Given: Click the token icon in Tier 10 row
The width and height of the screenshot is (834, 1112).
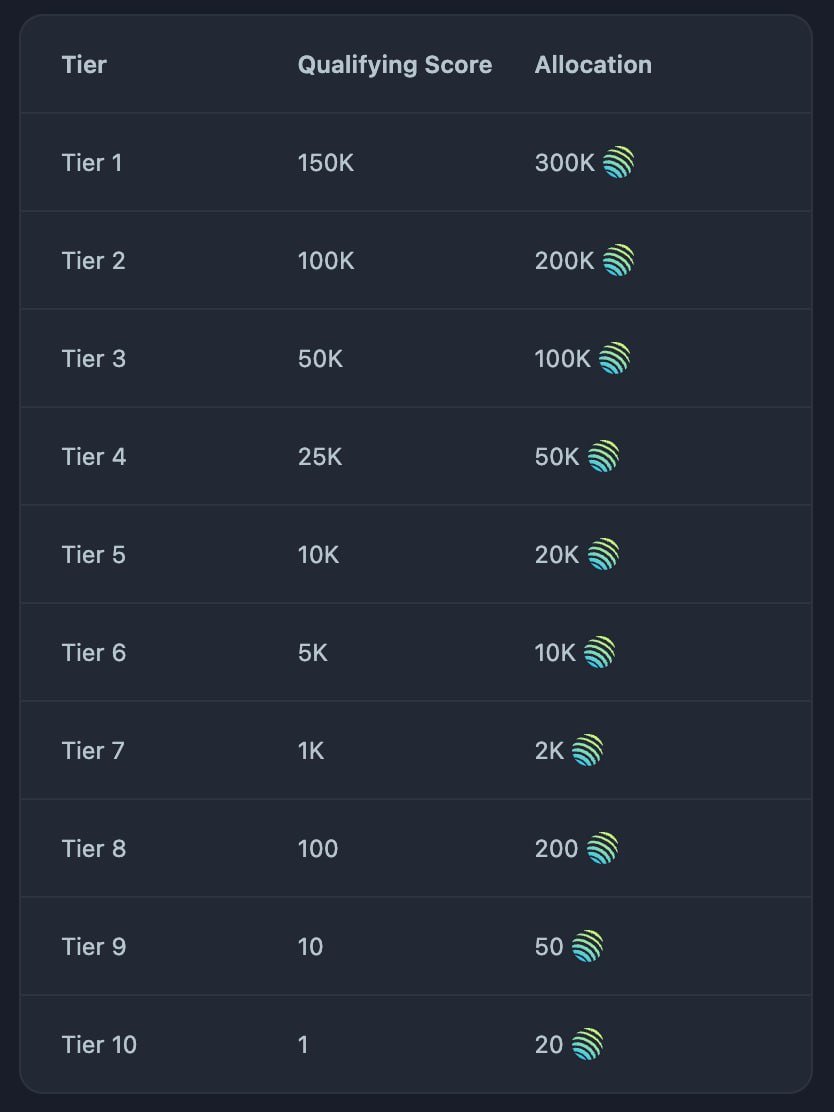Looking at the screenshot, I should click(587, 1044).
